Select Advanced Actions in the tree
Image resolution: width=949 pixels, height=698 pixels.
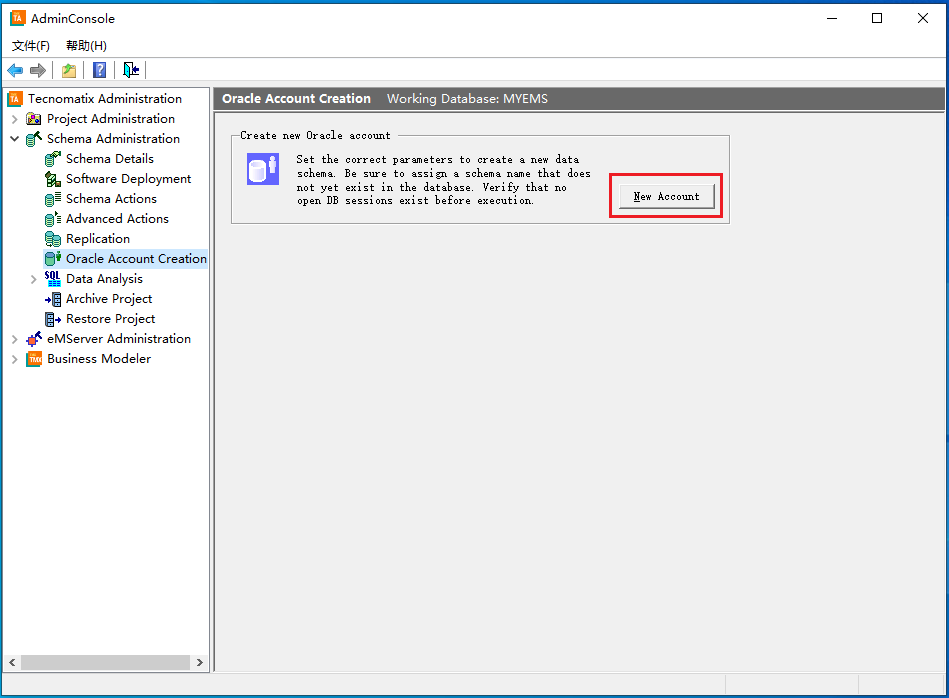[x=117, y=219]
